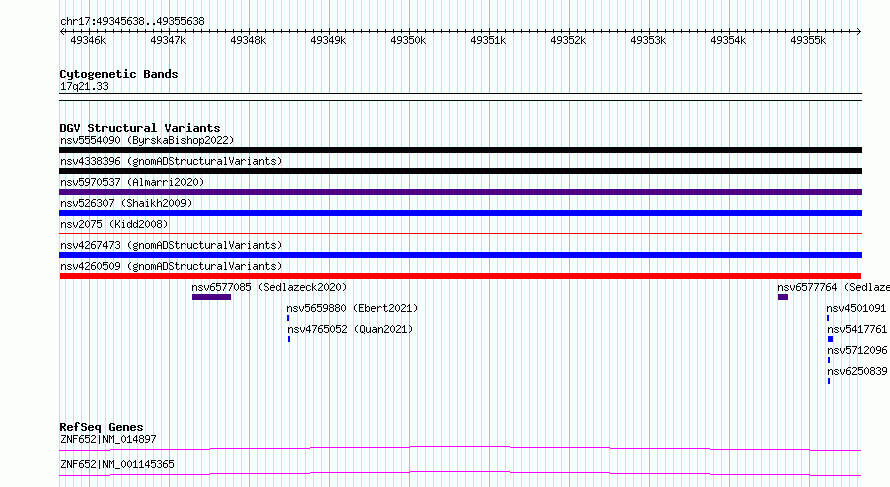Click the ZNF652|NM_014897 gene label
890x487 pixels.
pyautogui.click(x=108, y=439)
